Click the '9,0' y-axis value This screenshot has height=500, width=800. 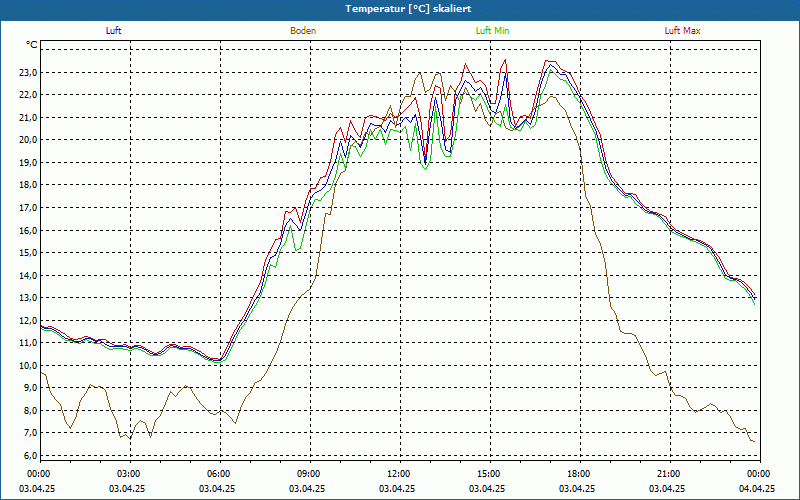[x=30, y=388]
